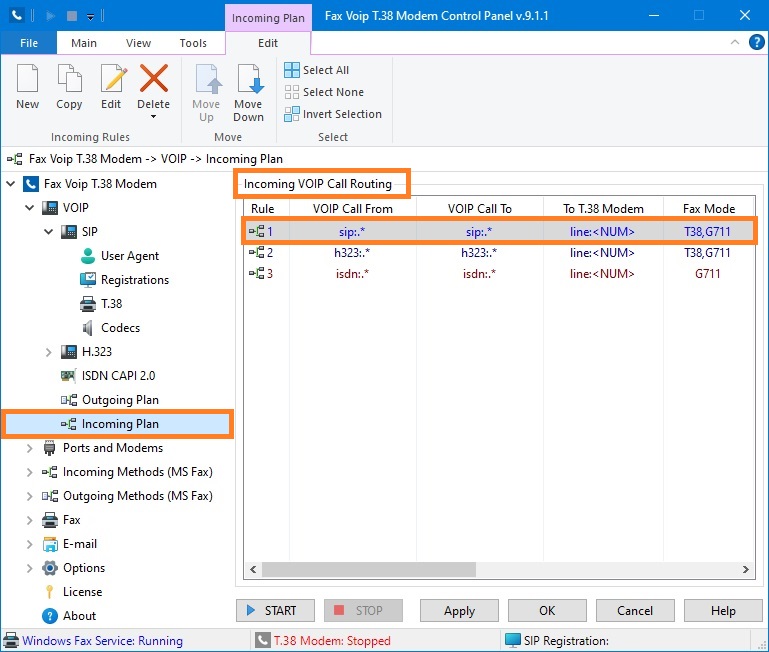Click the To T.38 Modem column header

click(x=603, y=209)
